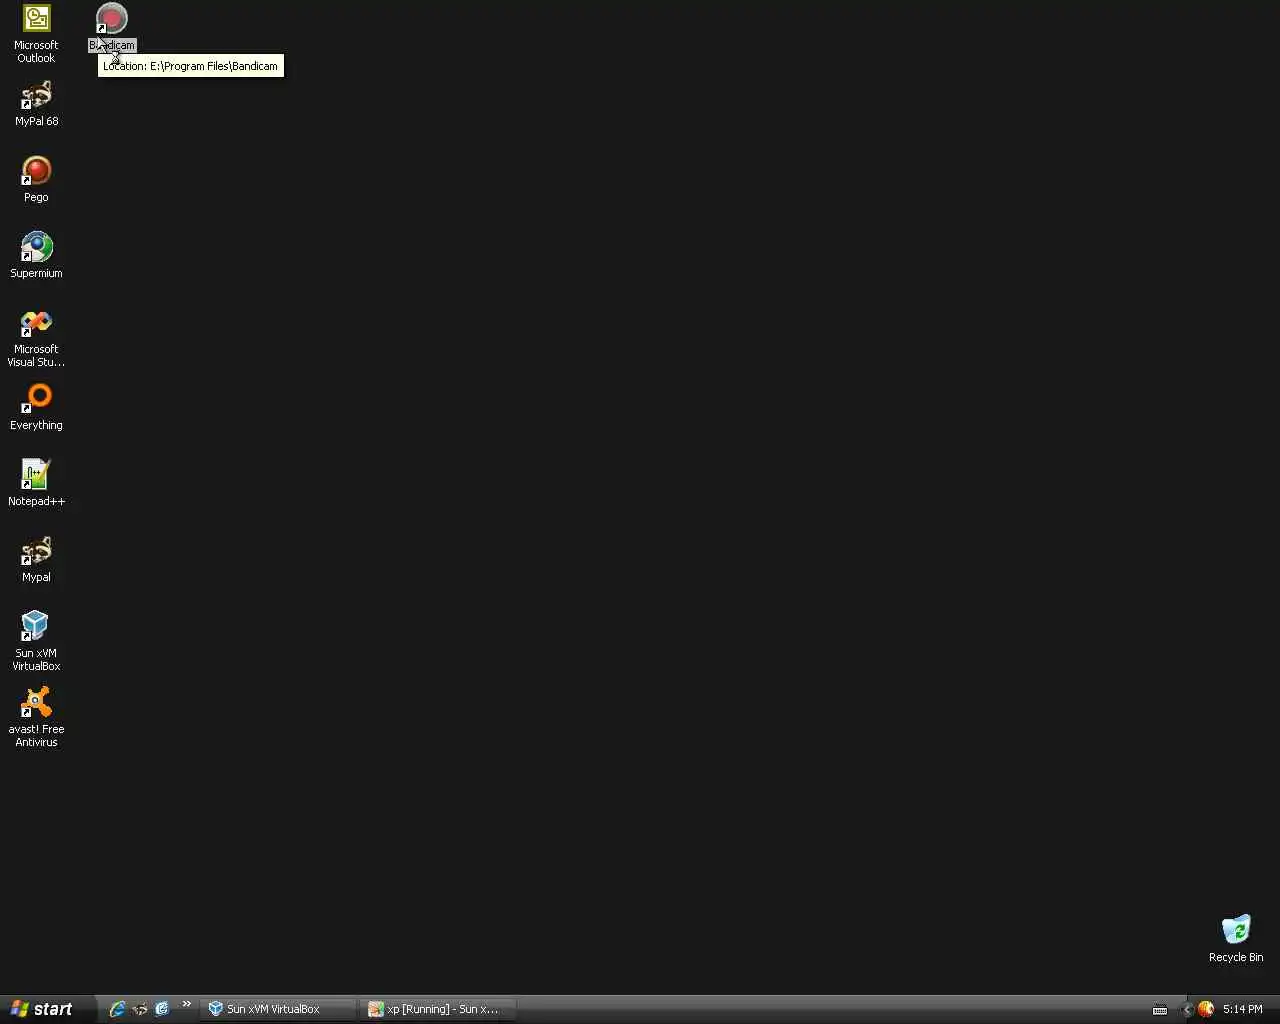This screenshot has height=1024, width=1280.
Task: Open the Microsoft Outlook desktop shortcut
Action: point(36,33)
